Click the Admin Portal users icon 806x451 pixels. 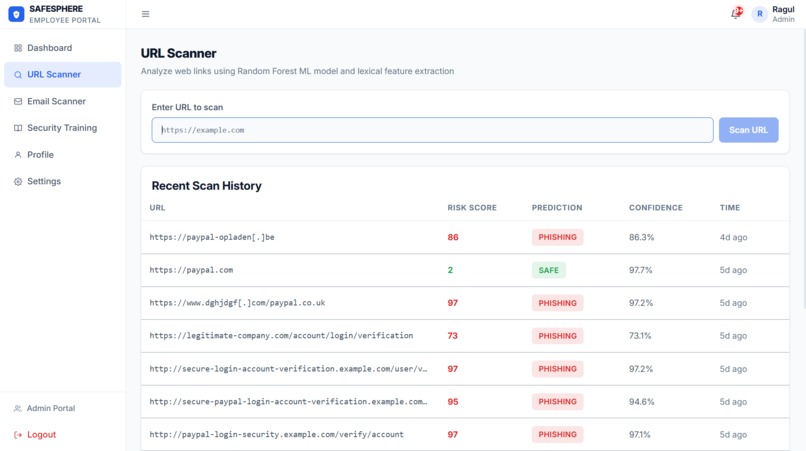click(18, 408)
